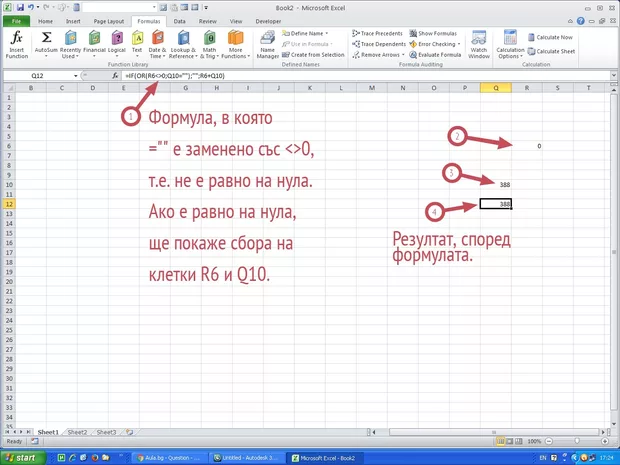
Task: Switch to the Developer ribbon tab
Action: 268,21
